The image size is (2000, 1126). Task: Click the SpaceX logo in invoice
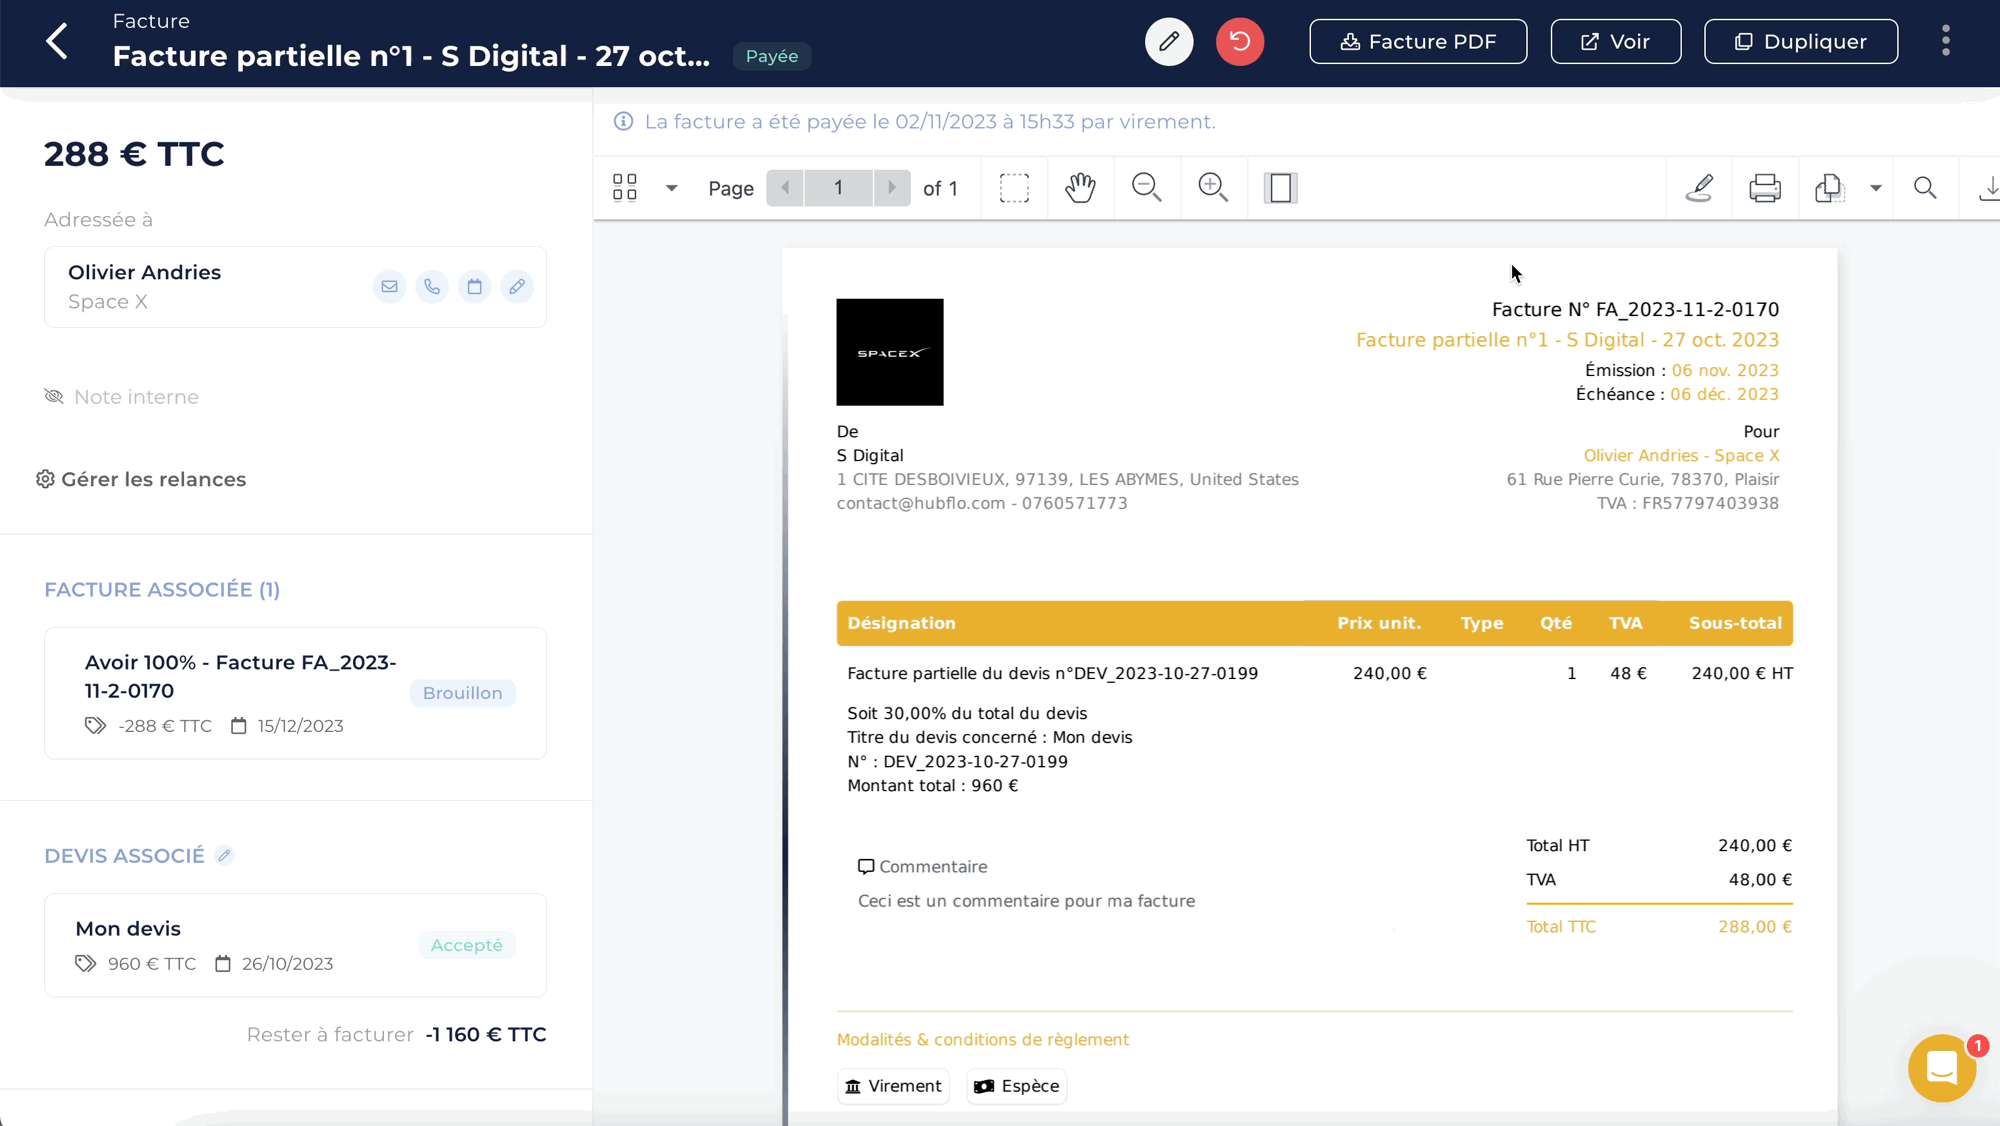coord(890,352)
